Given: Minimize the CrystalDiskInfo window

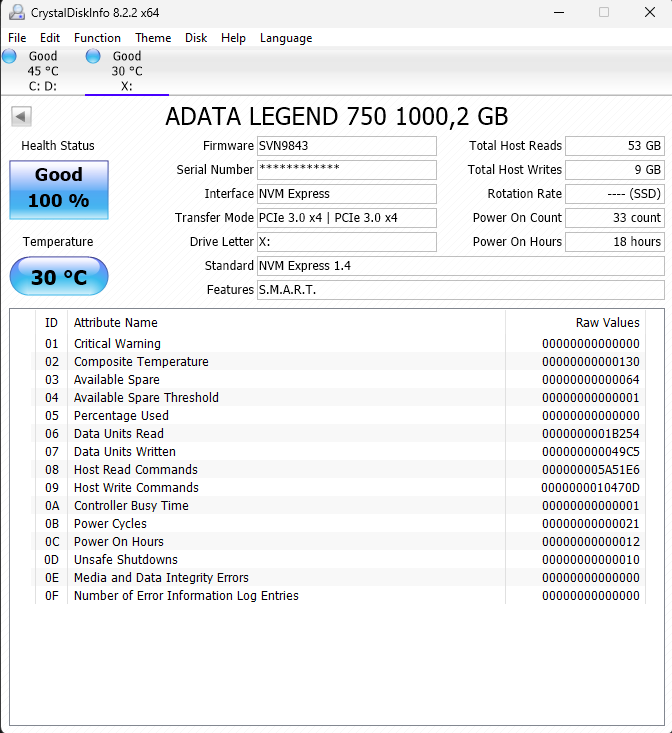Looking at the screenshot, I should [x=559, y=13].
